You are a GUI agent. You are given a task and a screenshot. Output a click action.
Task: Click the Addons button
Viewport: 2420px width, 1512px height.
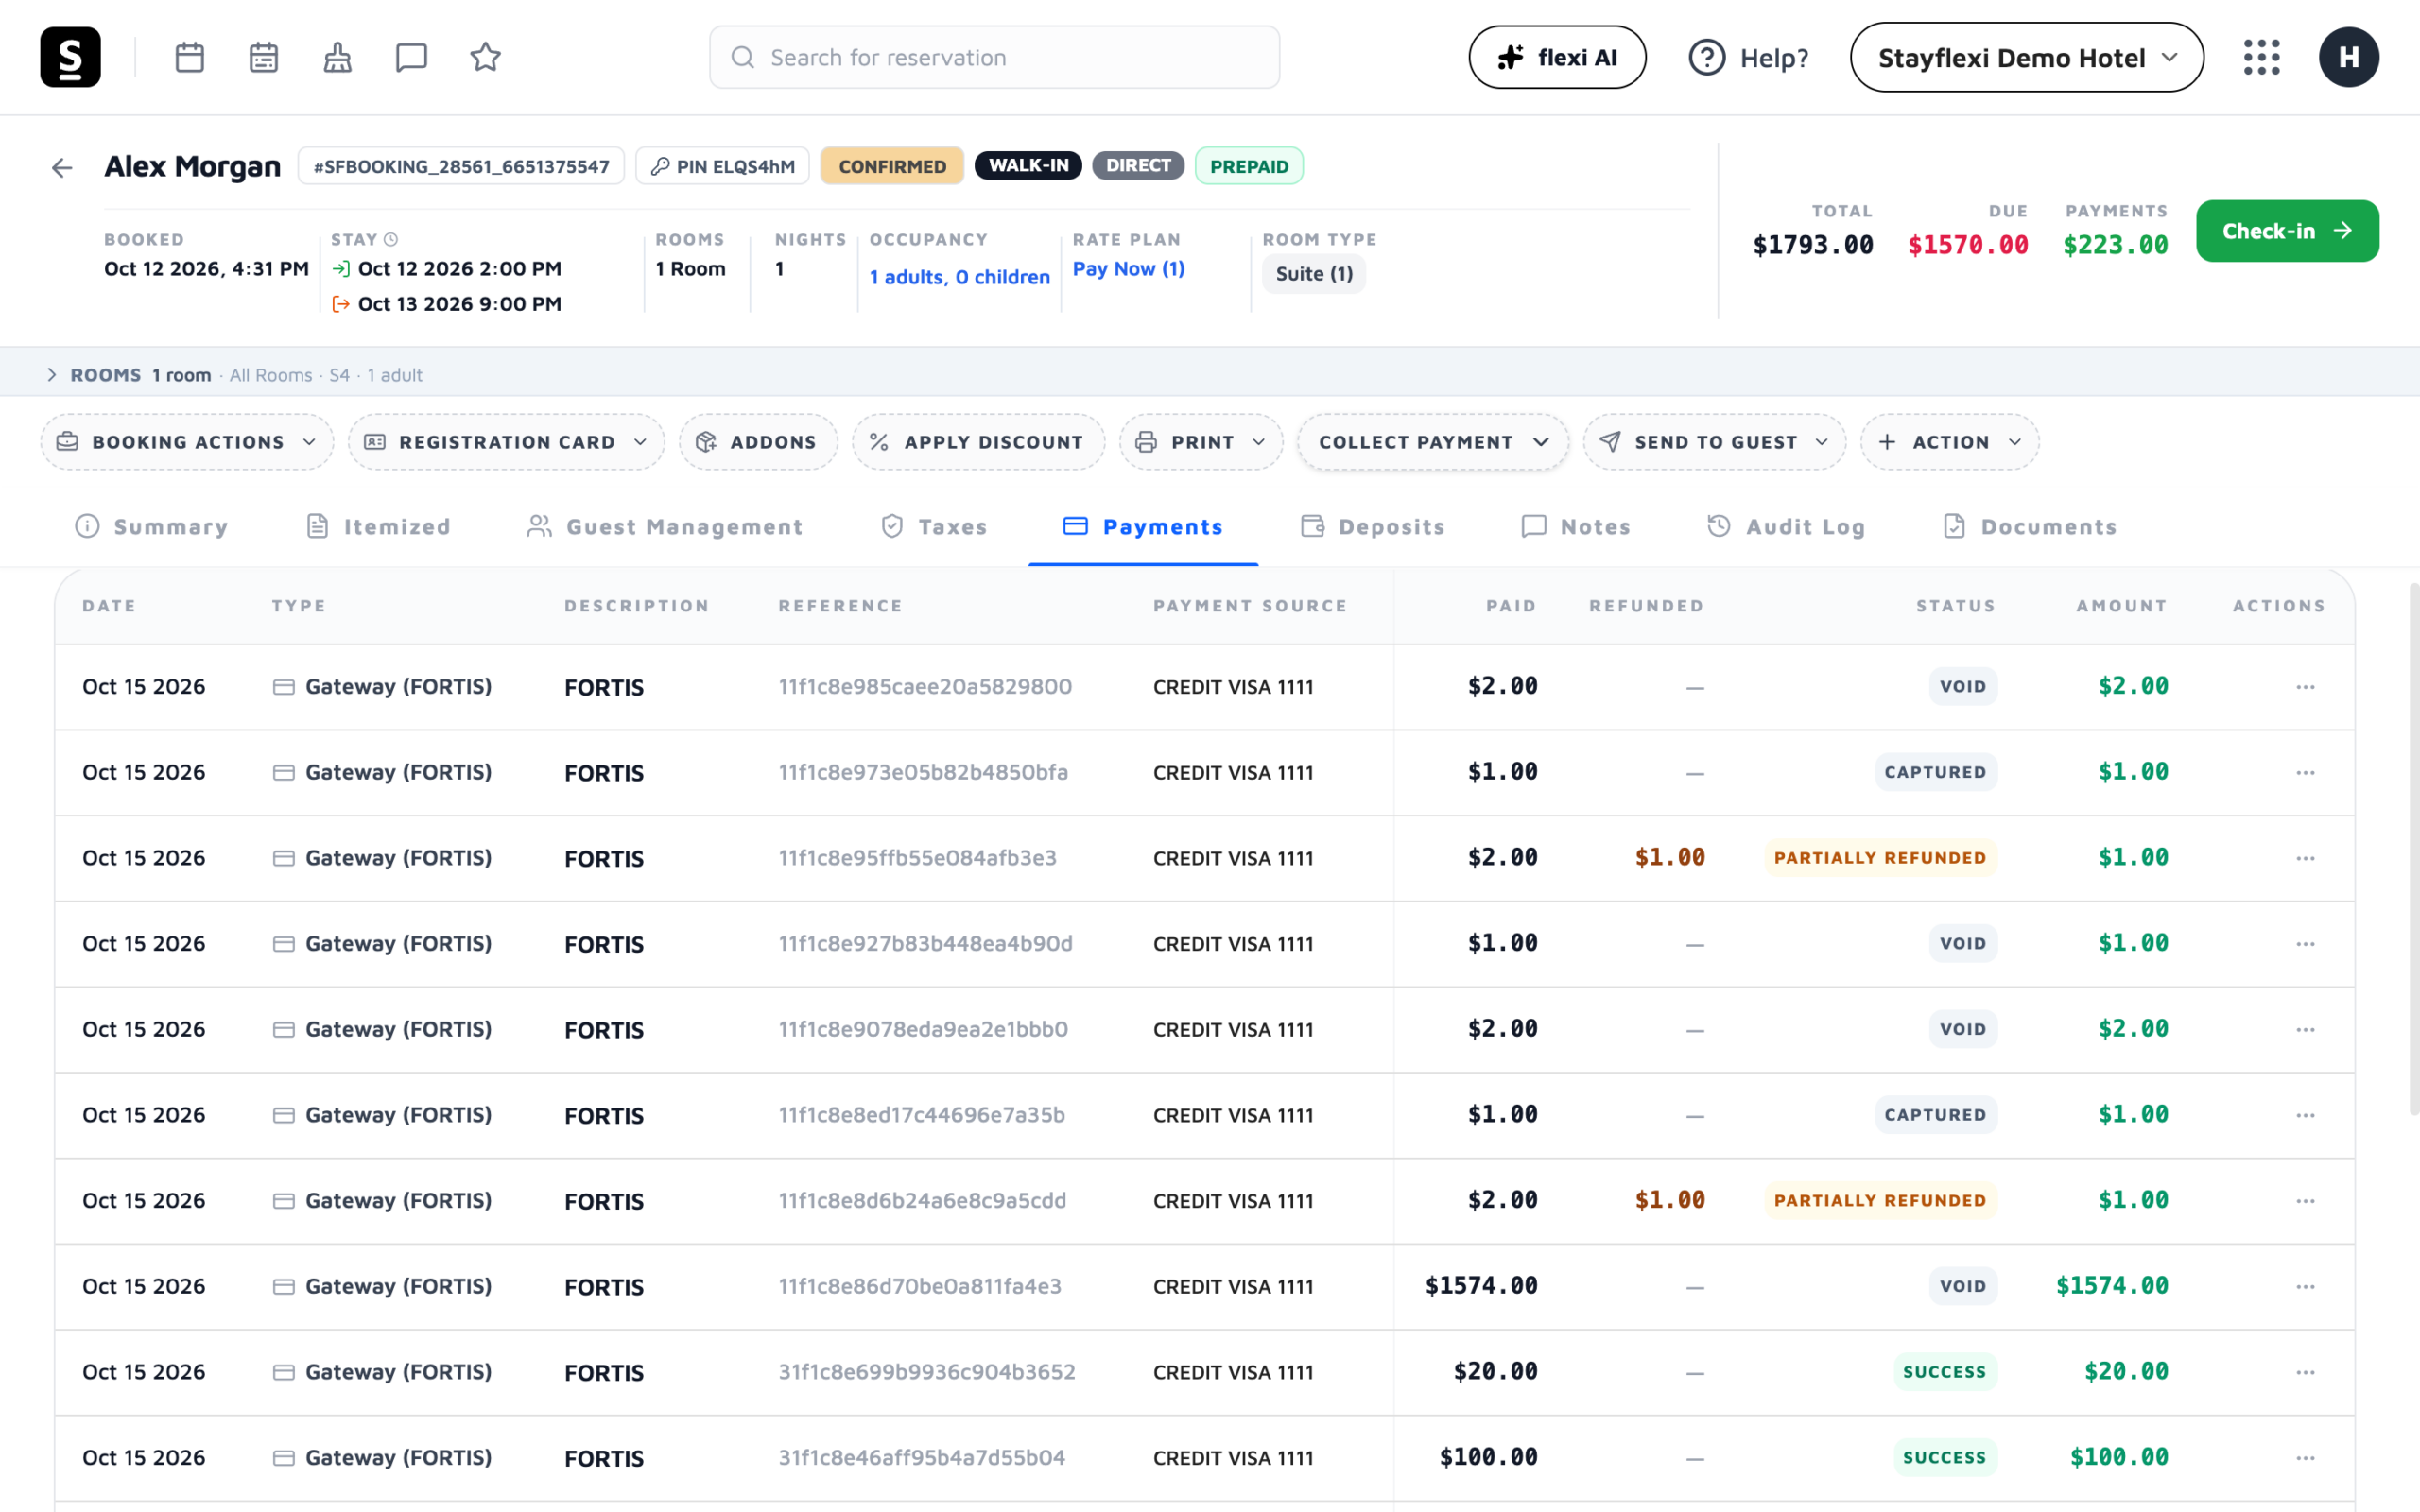point(758,442)
